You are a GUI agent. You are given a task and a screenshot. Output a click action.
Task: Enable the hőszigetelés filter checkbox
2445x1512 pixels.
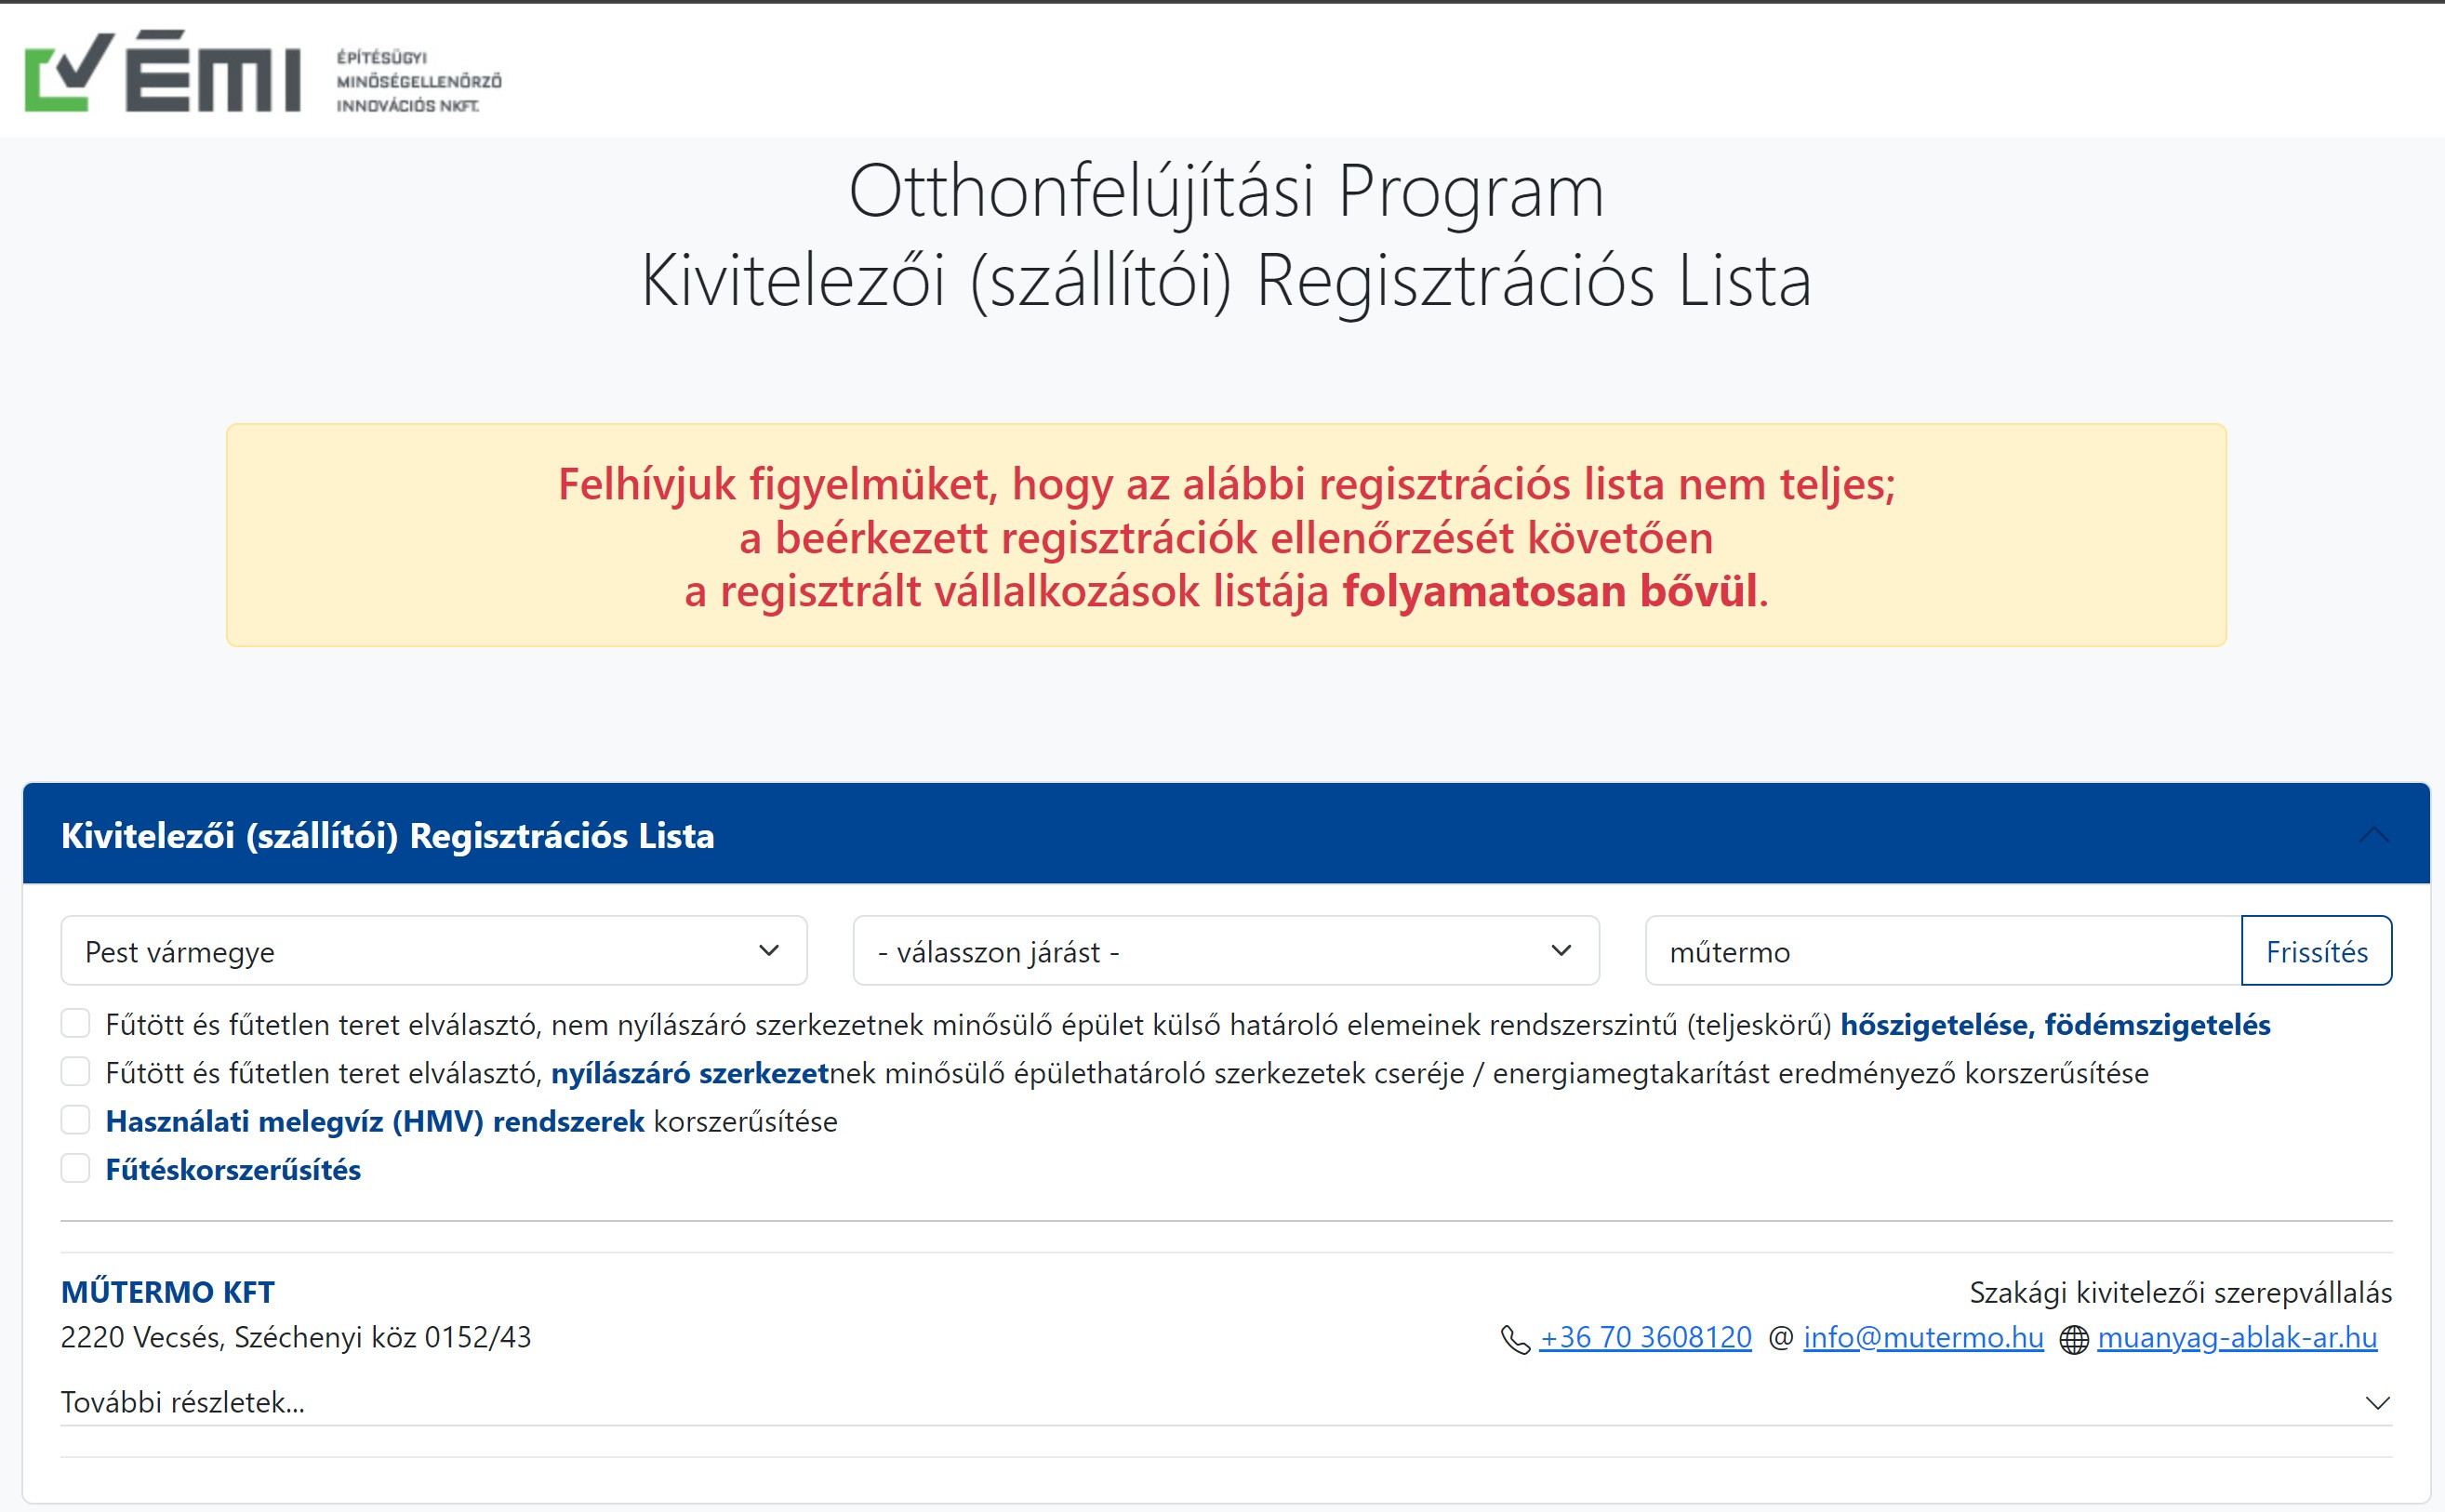75,1022
